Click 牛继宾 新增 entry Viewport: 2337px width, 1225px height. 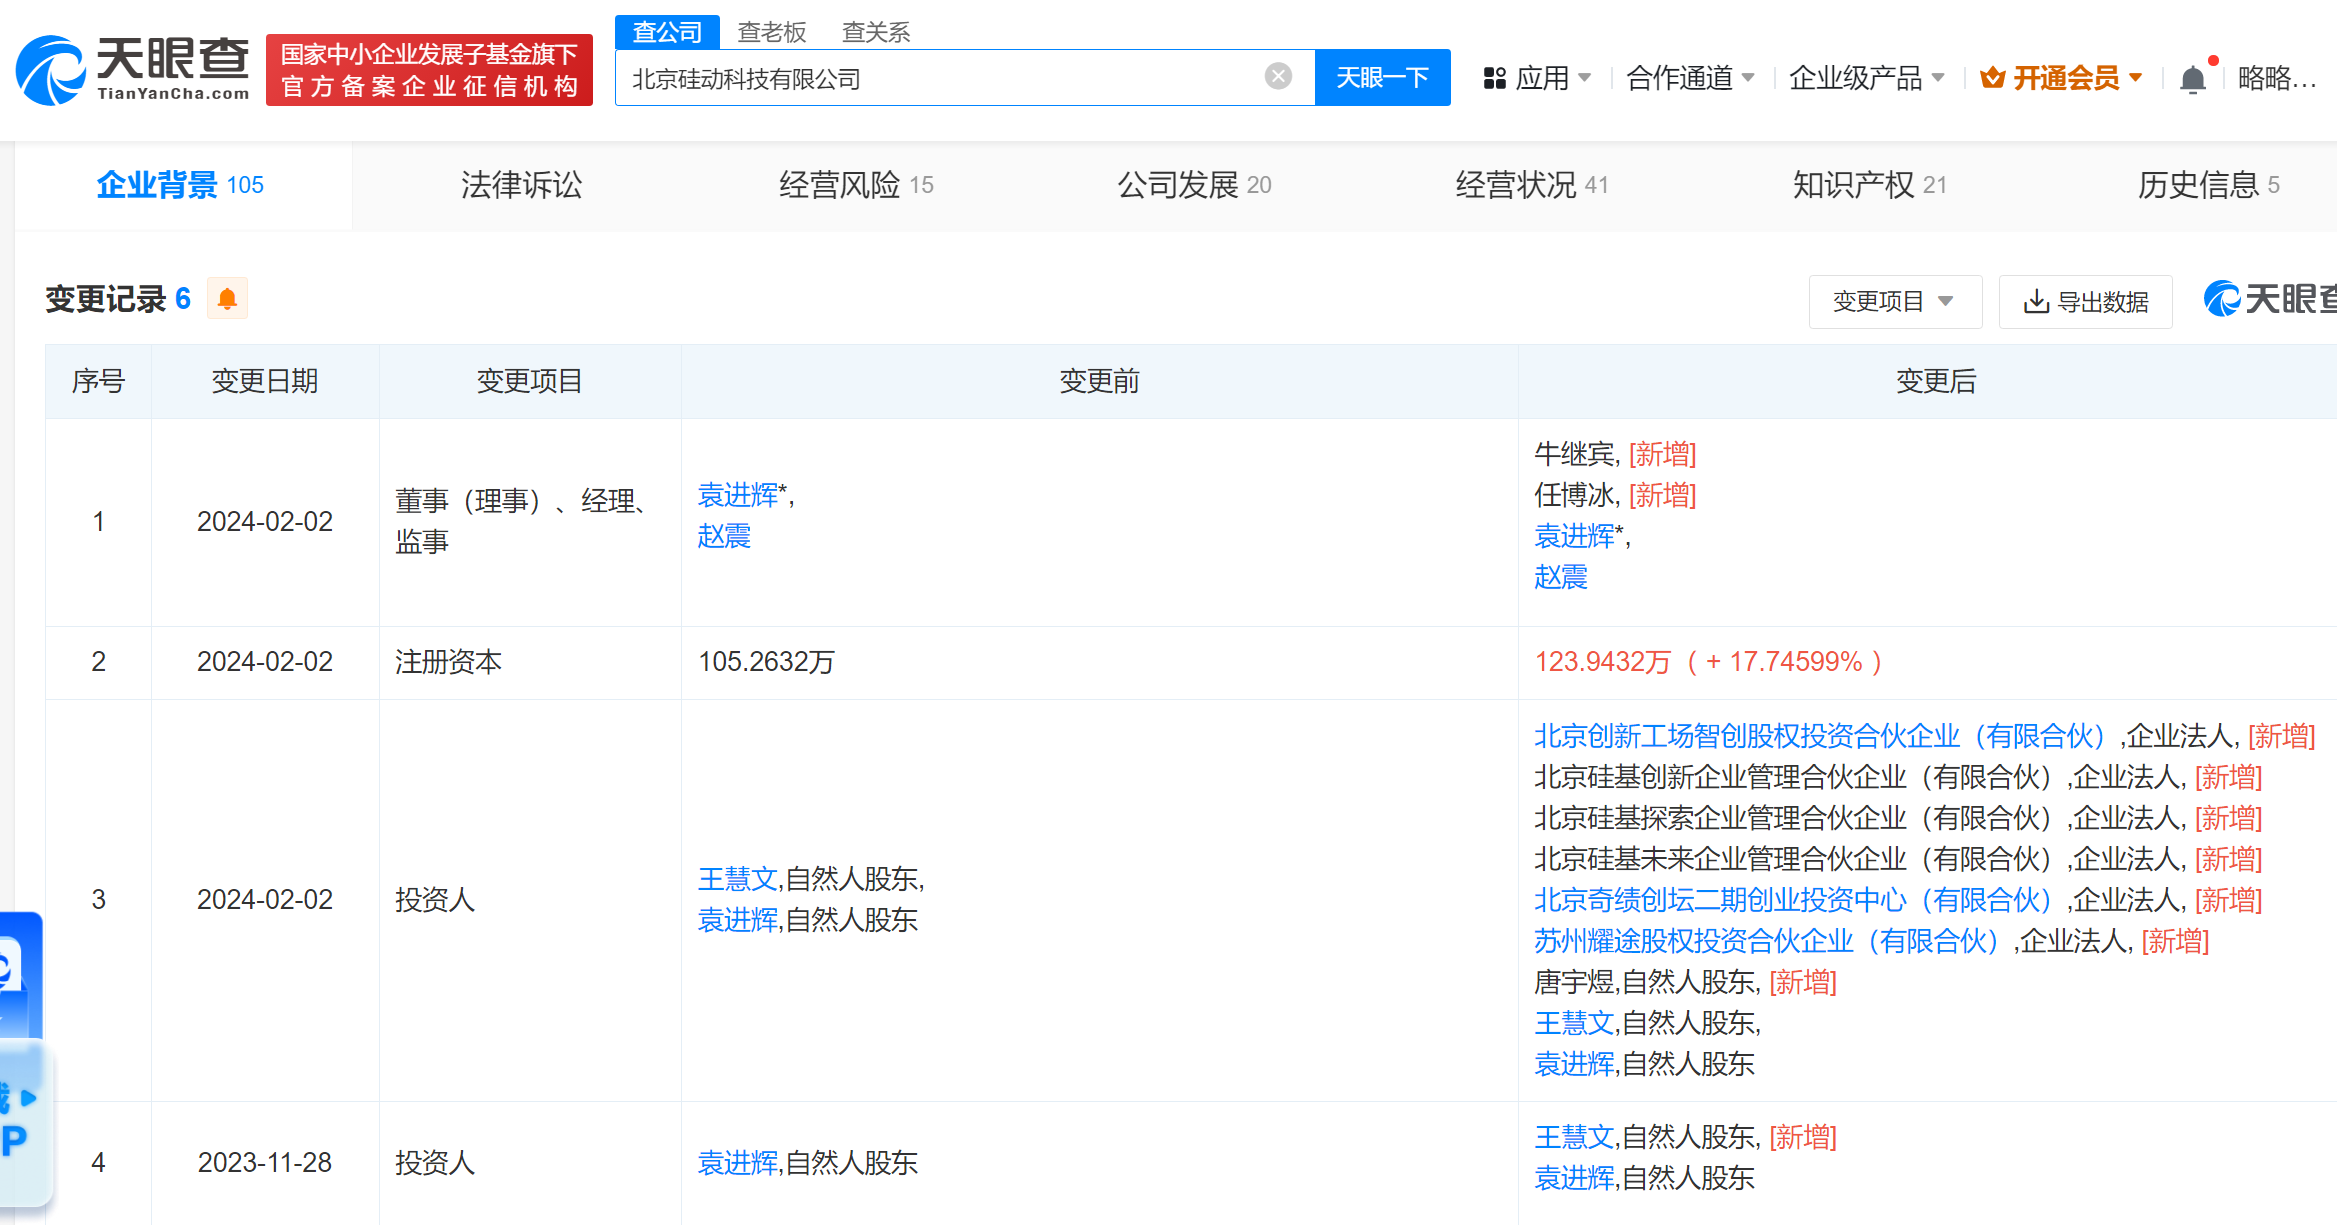[x=1616, y=454]
